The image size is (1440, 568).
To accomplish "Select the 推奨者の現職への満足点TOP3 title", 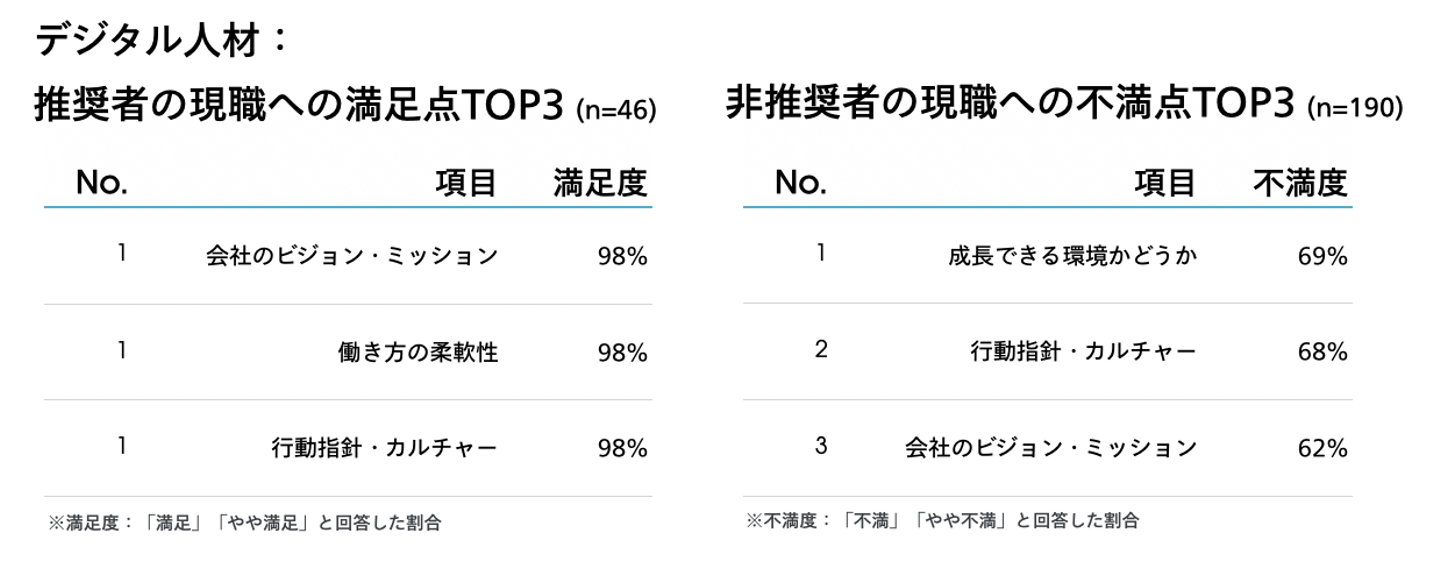I will tap(301, 103).
